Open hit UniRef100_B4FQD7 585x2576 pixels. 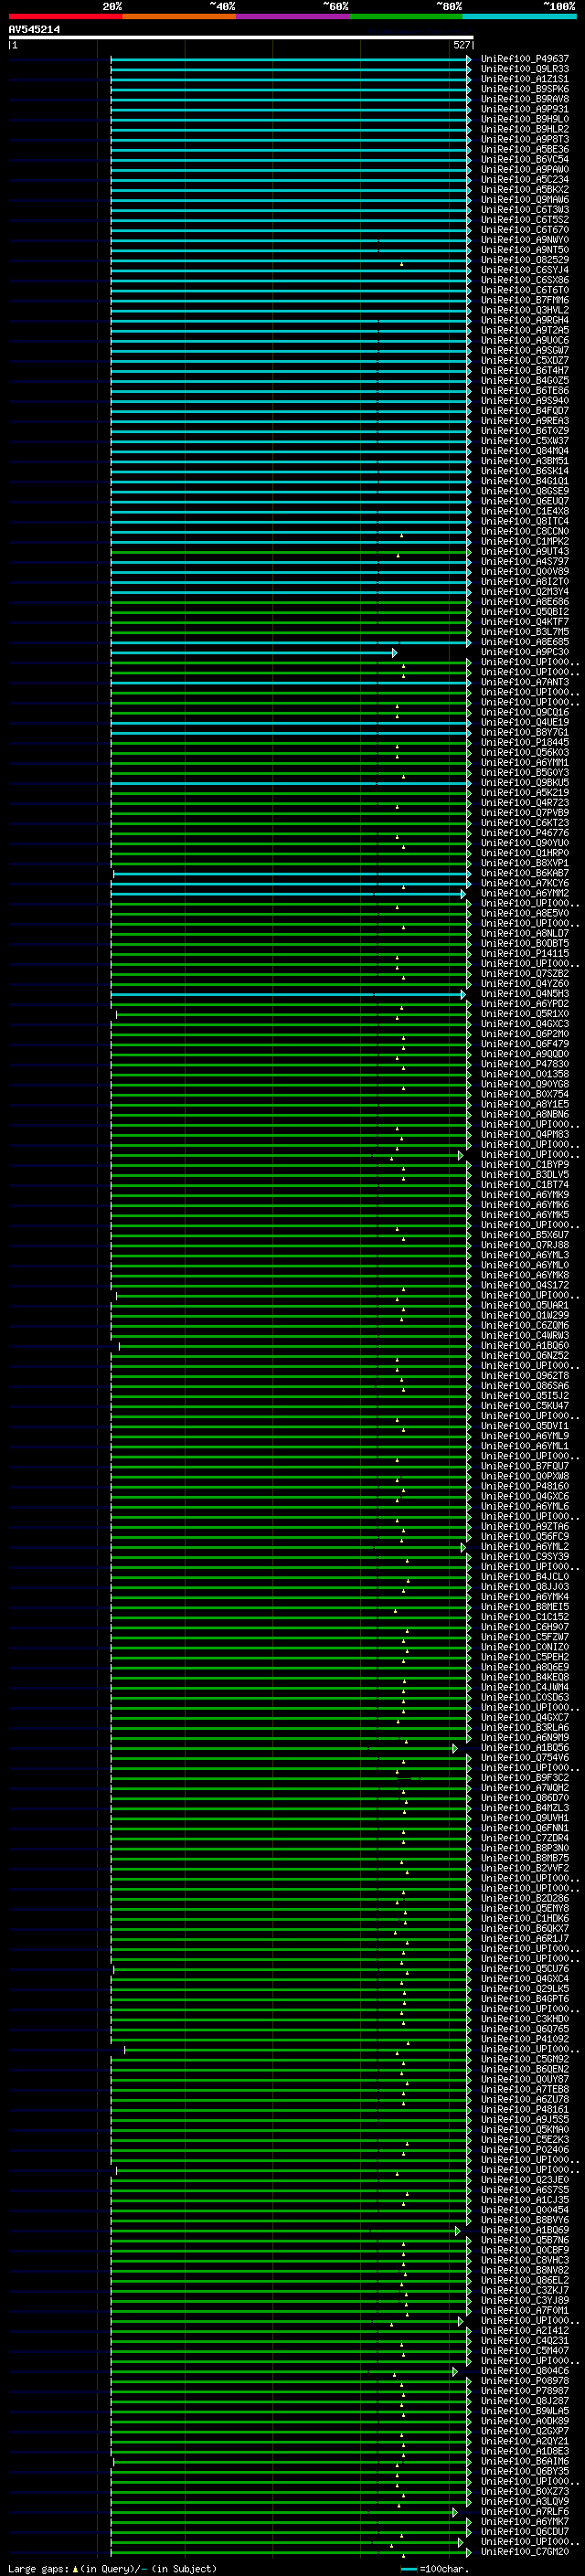tap(524, 411)
